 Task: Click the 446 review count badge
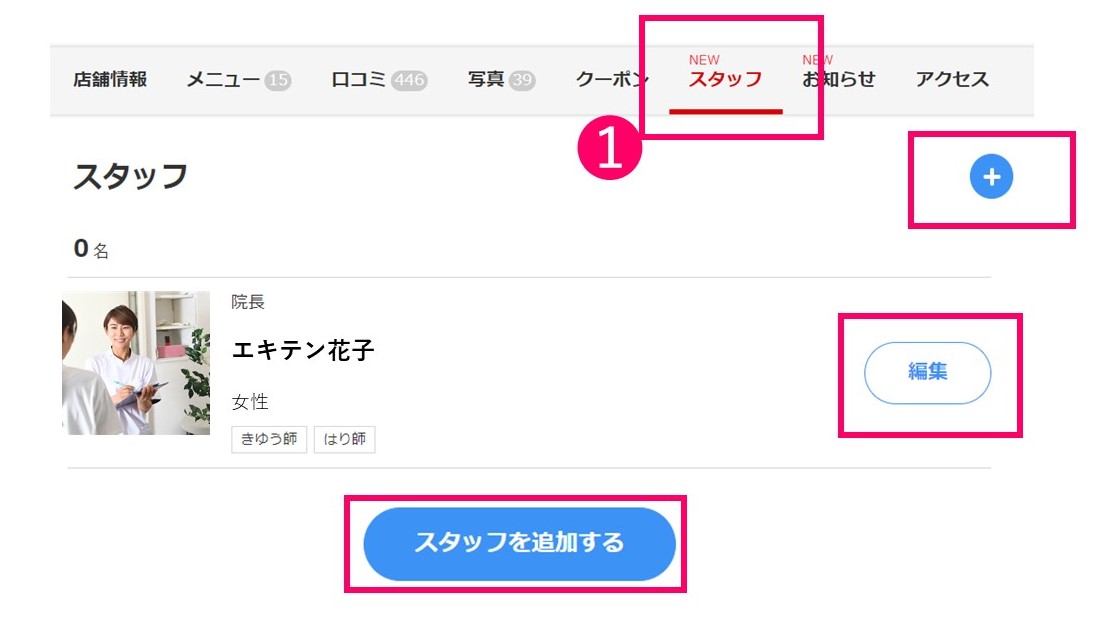pyautogui.click(x=409, y=80)
